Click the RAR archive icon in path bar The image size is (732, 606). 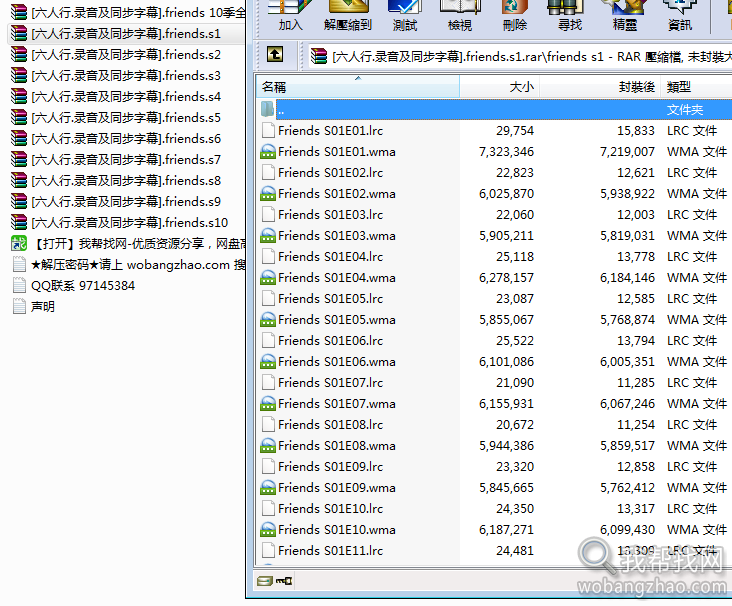[319, 56]
